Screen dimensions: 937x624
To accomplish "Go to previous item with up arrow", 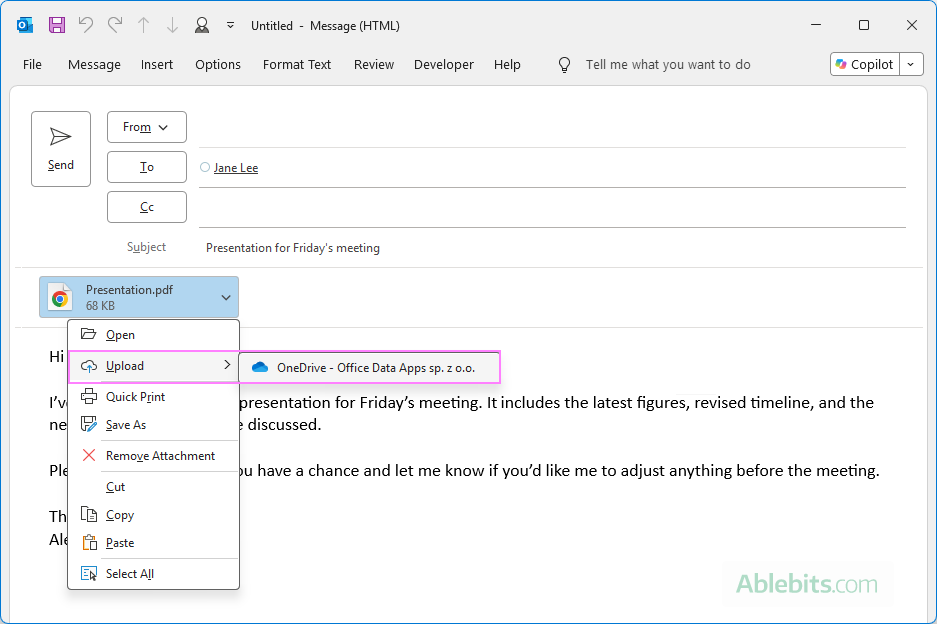I will pyautogui.click(x=143, y=25).
